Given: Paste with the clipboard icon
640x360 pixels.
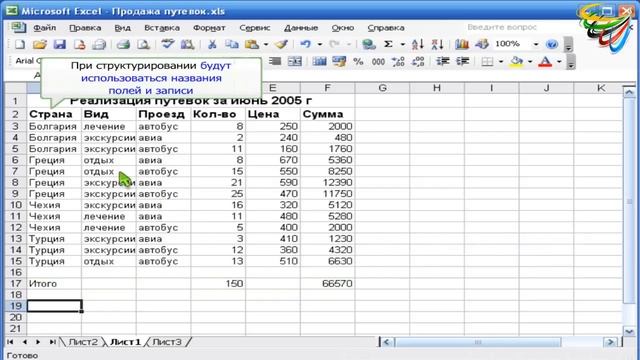Looking at the screenshot, I should (x=252, y=44).
